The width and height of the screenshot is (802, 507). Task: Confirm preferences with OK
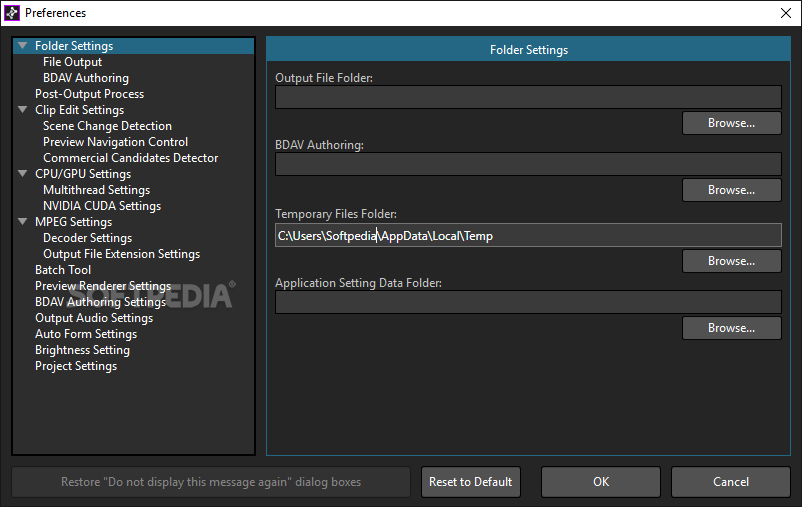[x=601, y=482]
